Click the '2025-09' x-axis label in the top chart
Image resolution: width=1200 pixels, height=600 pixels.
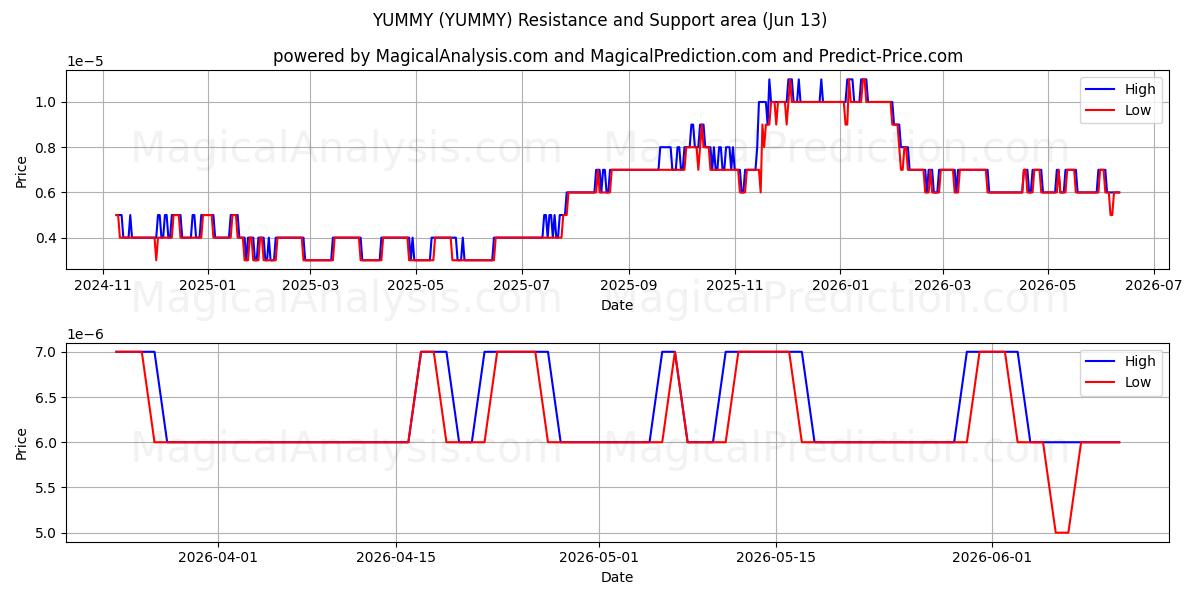629,285
